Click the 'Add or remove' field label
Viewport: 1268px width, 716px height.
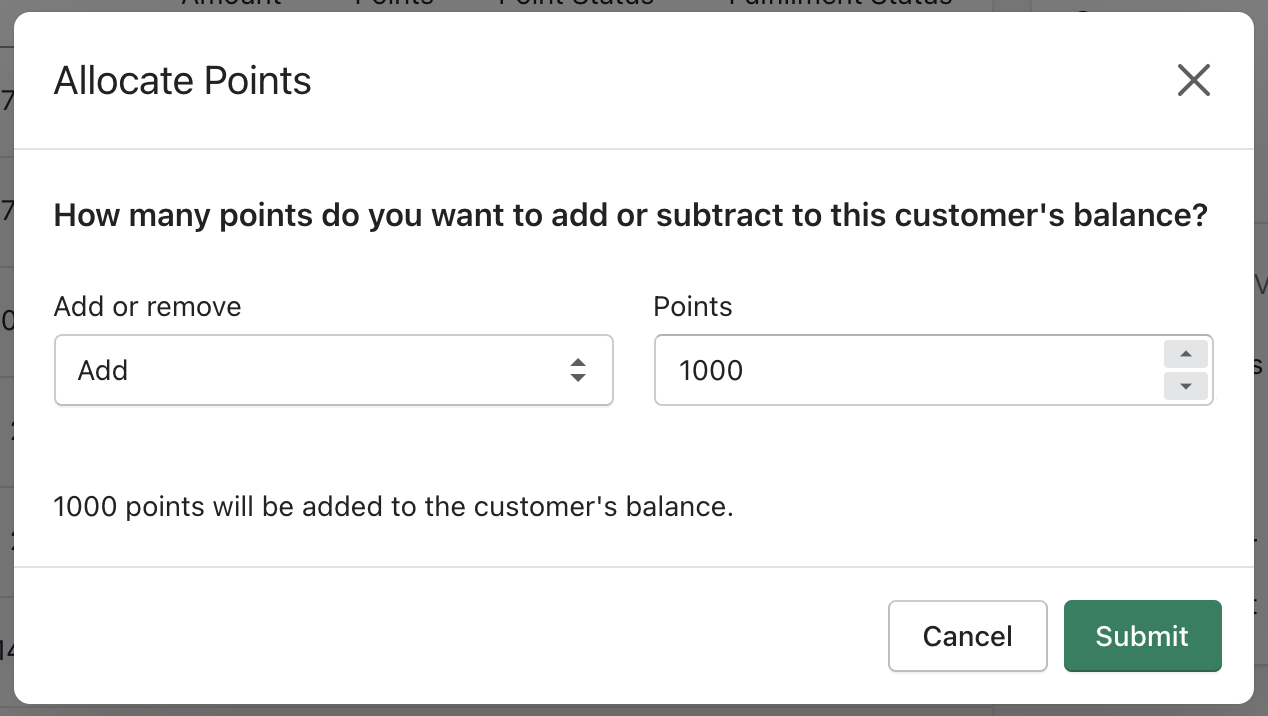(x=147, y=306)
